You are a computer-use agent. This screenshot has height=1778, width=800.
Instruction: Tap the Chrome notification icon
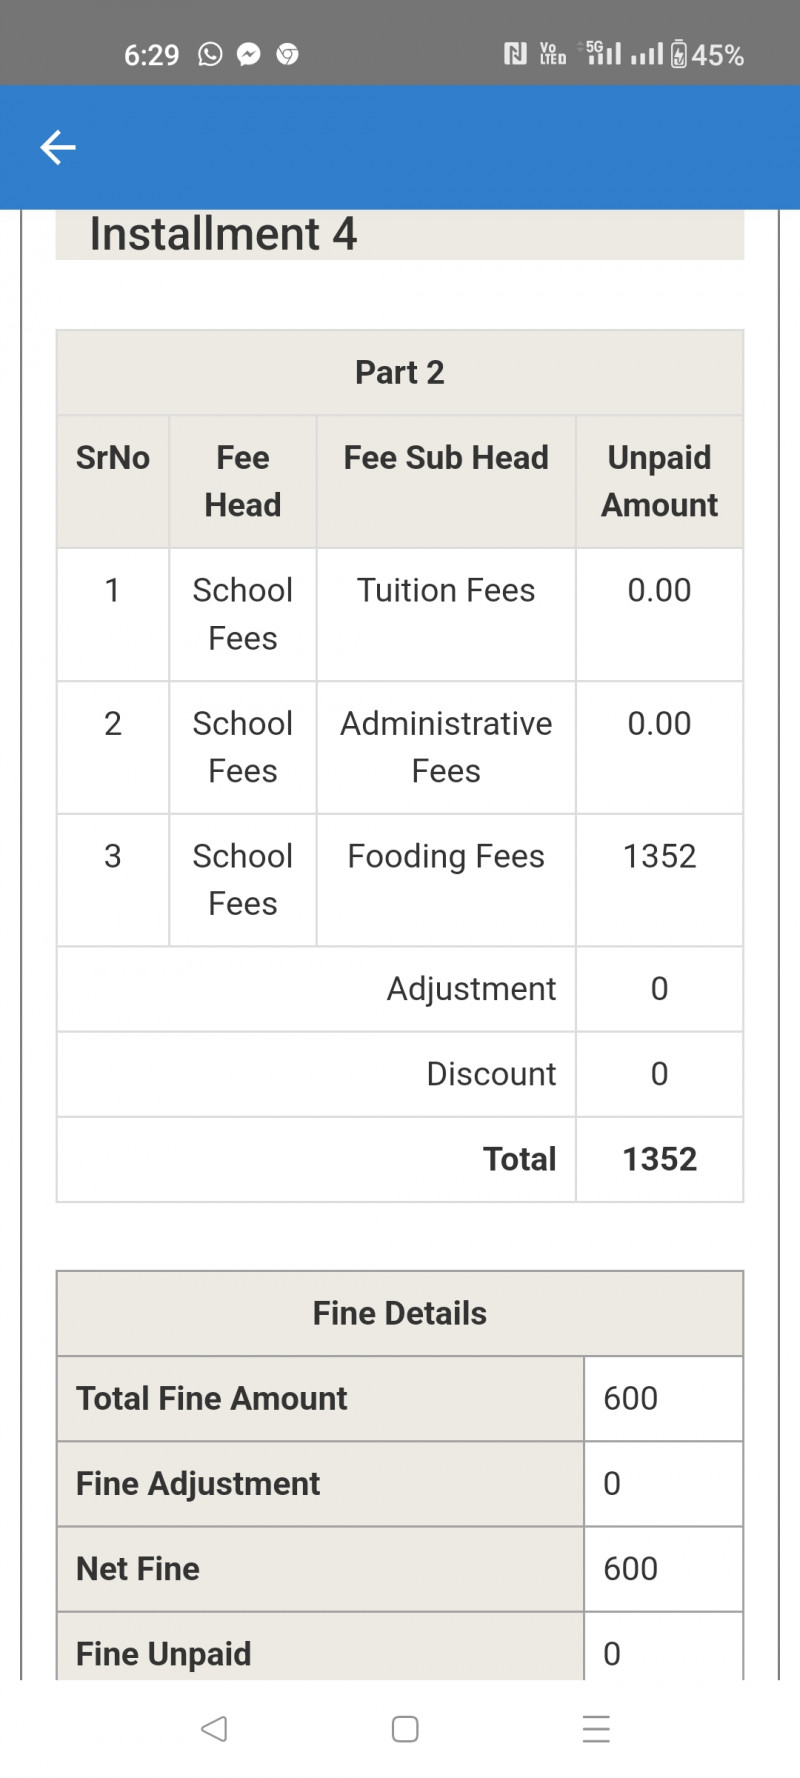[x=288, y=54]
